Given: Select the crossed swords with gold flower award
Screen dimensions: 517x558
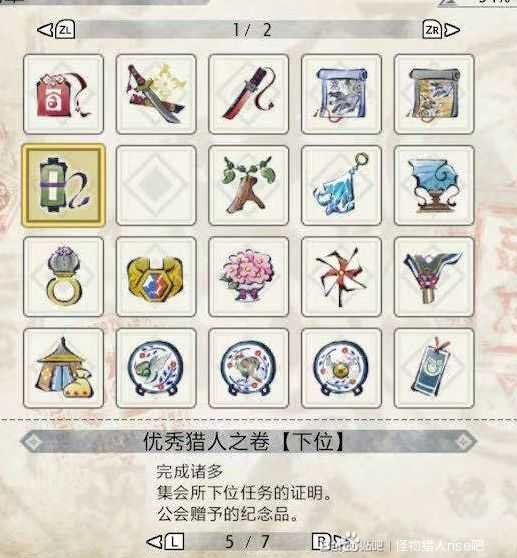Looking at the screenshot, I should click(x=156, y=94).
